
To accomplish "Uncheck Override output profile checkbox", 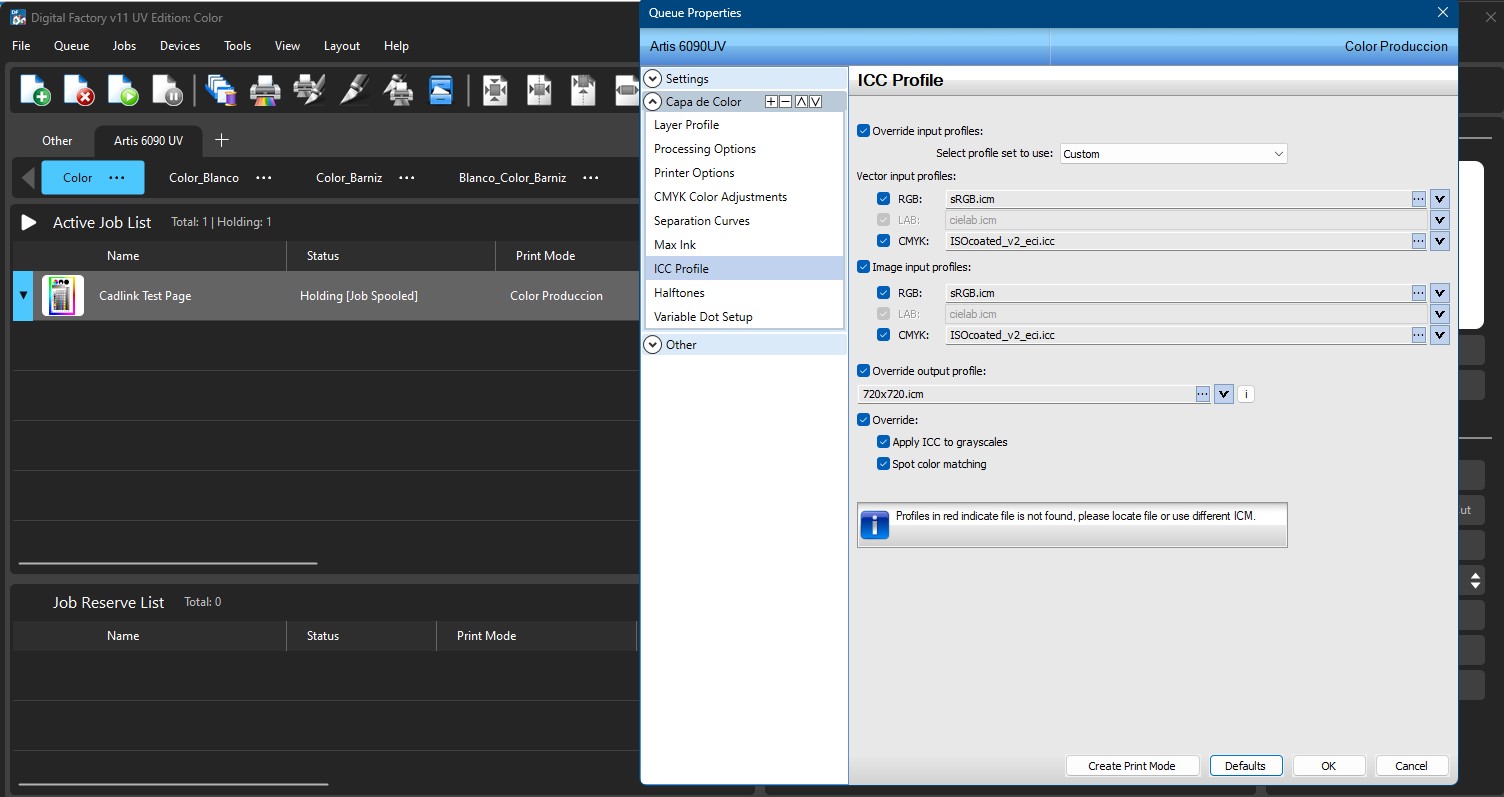I will click(864, 371).
